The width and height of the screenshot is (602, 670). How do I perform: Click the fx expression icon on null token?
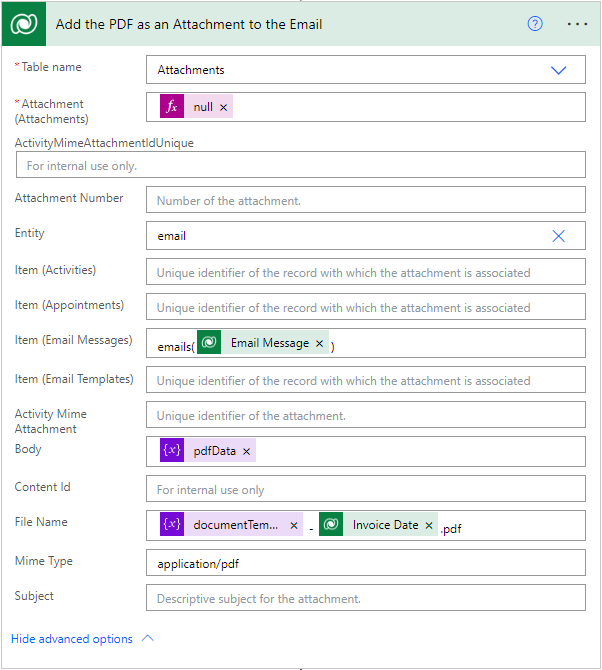coord(172,107)
